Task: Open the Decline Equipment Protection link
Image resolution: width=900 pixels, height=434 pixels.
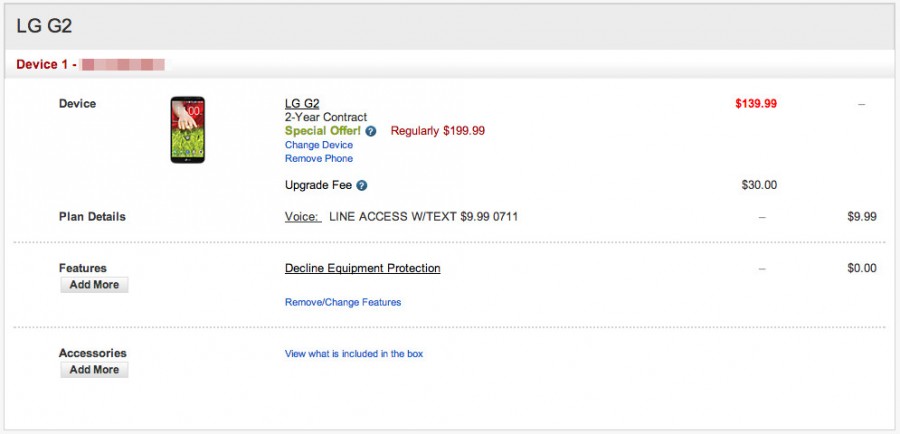Action: [362, 268]
